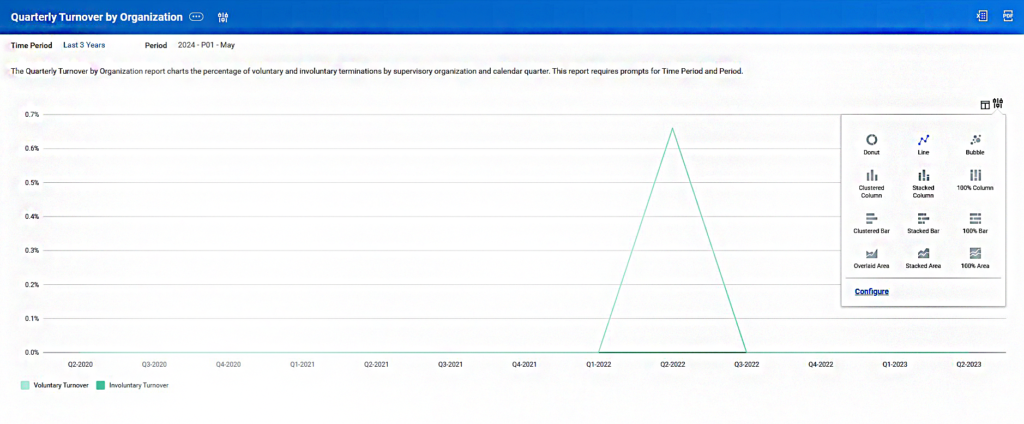Click the Voluntary Turnover legend swatch
Screen dimensions: 1024x424
(x=25, y=385)
